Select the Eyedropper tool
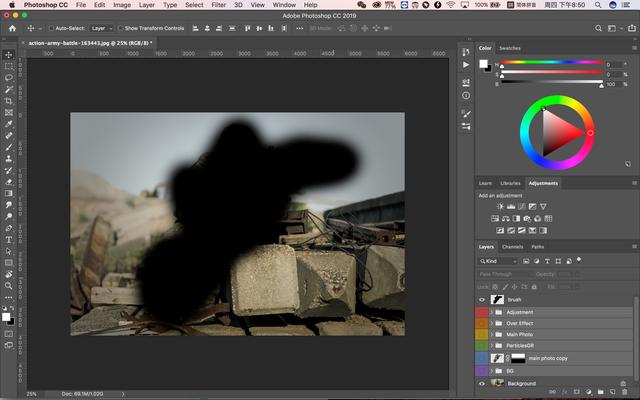 [9, 124]
